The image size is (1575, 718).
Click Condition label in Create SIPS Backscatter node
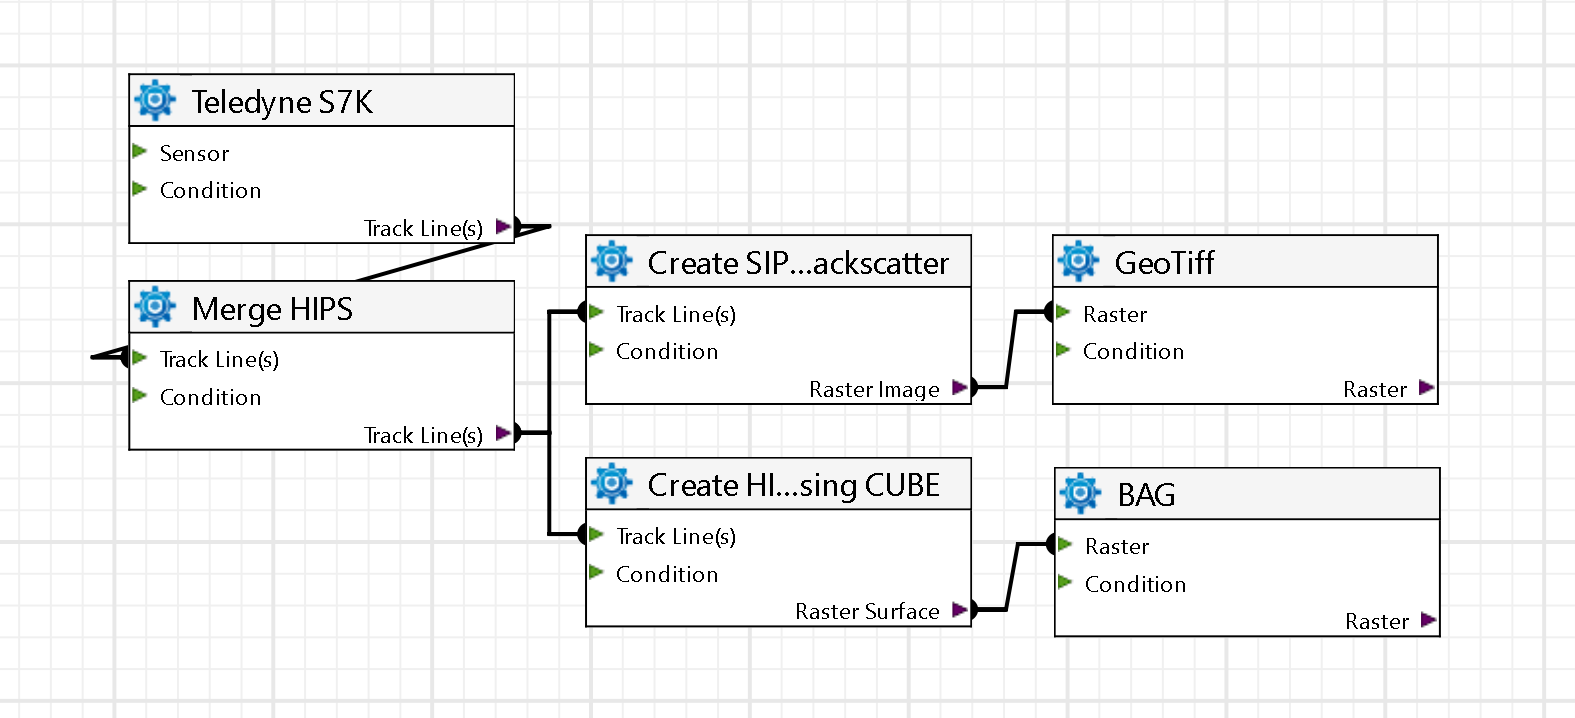[667, 352]
